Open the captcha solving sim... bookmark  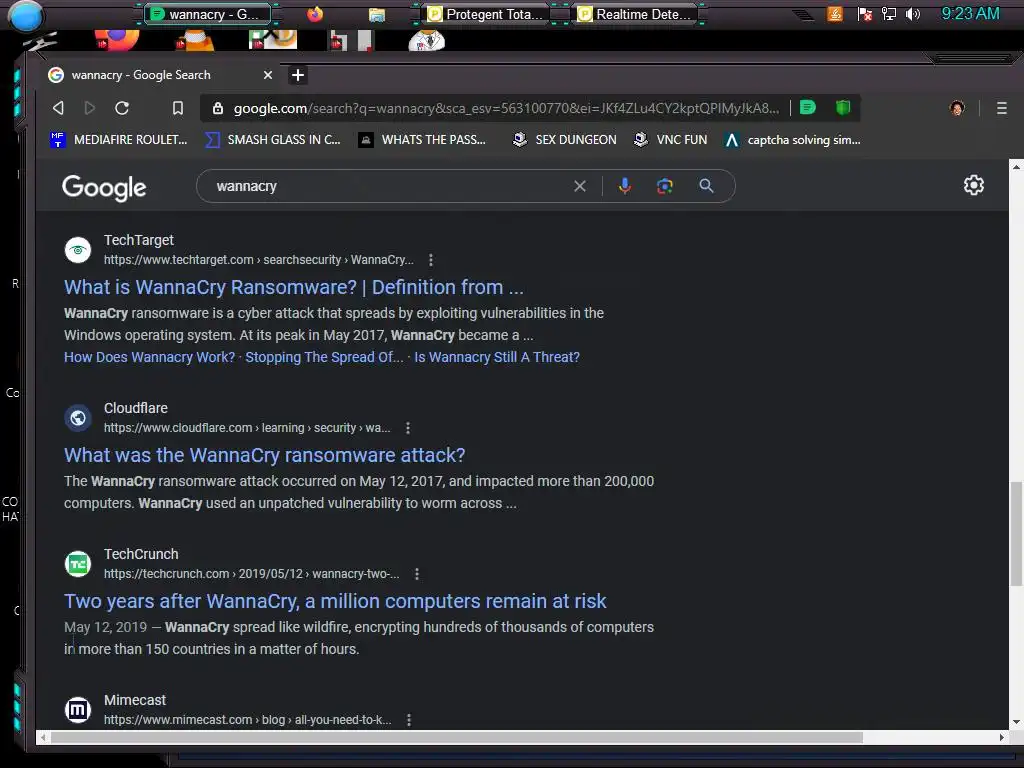[x=793, y=140]
